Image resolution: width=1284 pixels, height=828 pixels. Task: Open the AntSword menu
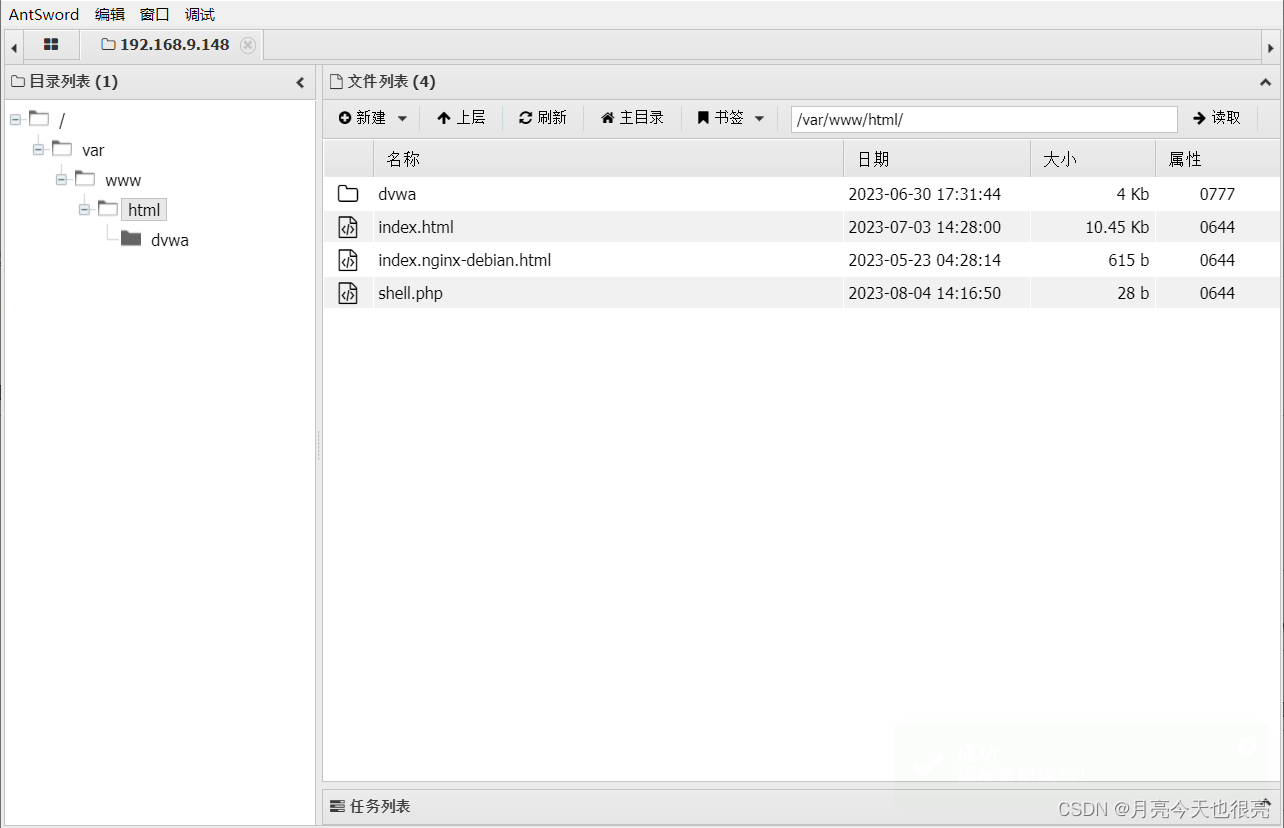point(44,14)
